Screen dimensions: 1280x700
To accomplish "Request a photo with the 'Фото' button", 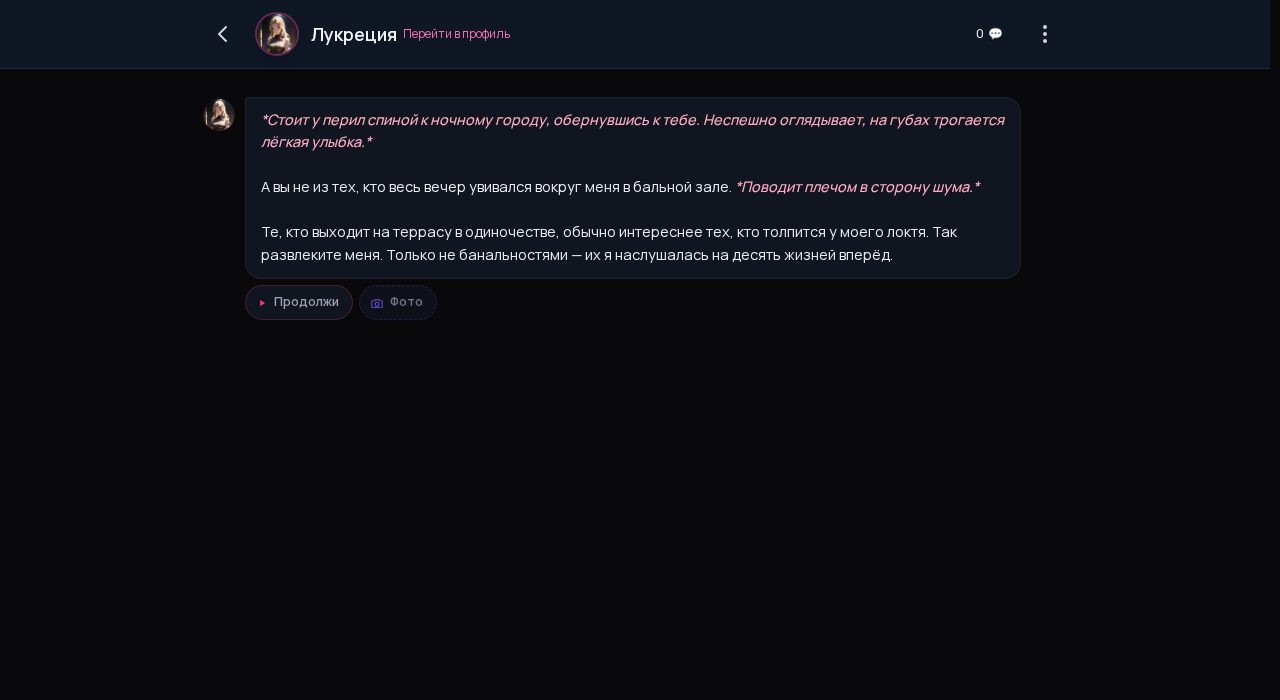I will pyautogui.click(x=398, y=302).
